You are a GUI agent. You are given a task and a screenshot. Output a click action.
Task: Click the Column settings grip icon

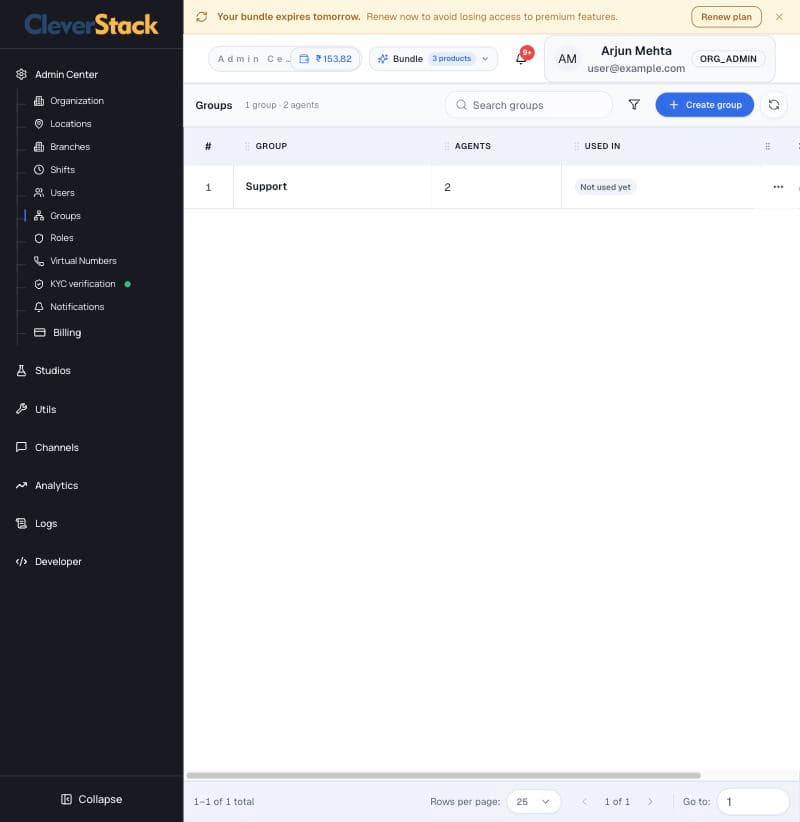click(x=767, y=146)
